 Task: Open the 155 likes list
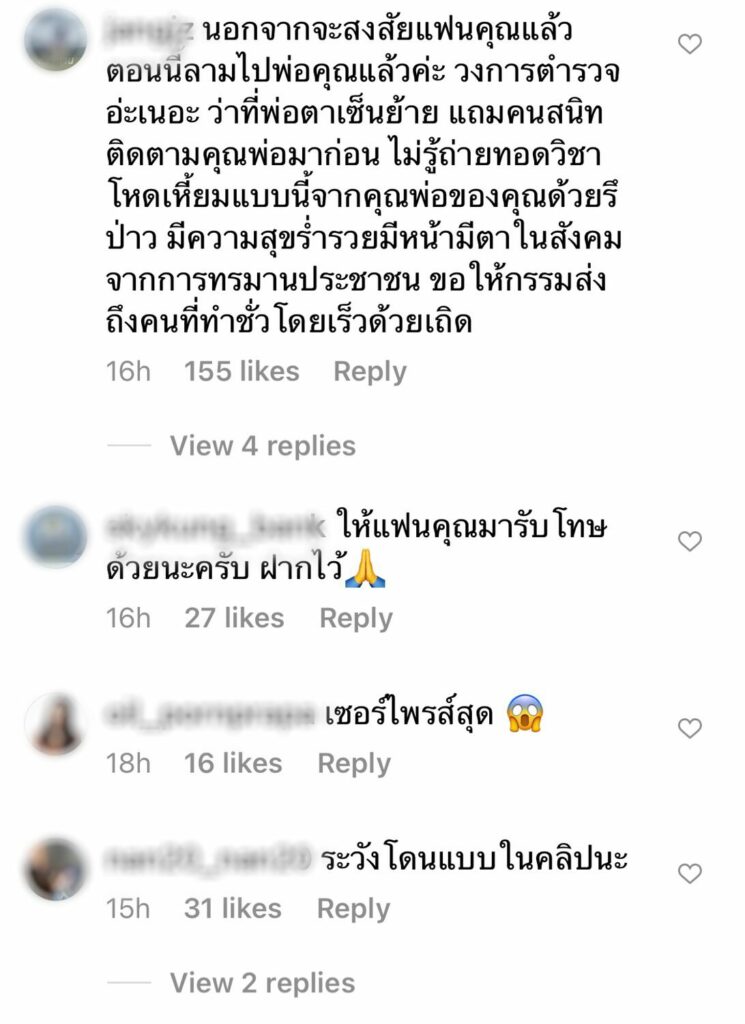[242, 372]
